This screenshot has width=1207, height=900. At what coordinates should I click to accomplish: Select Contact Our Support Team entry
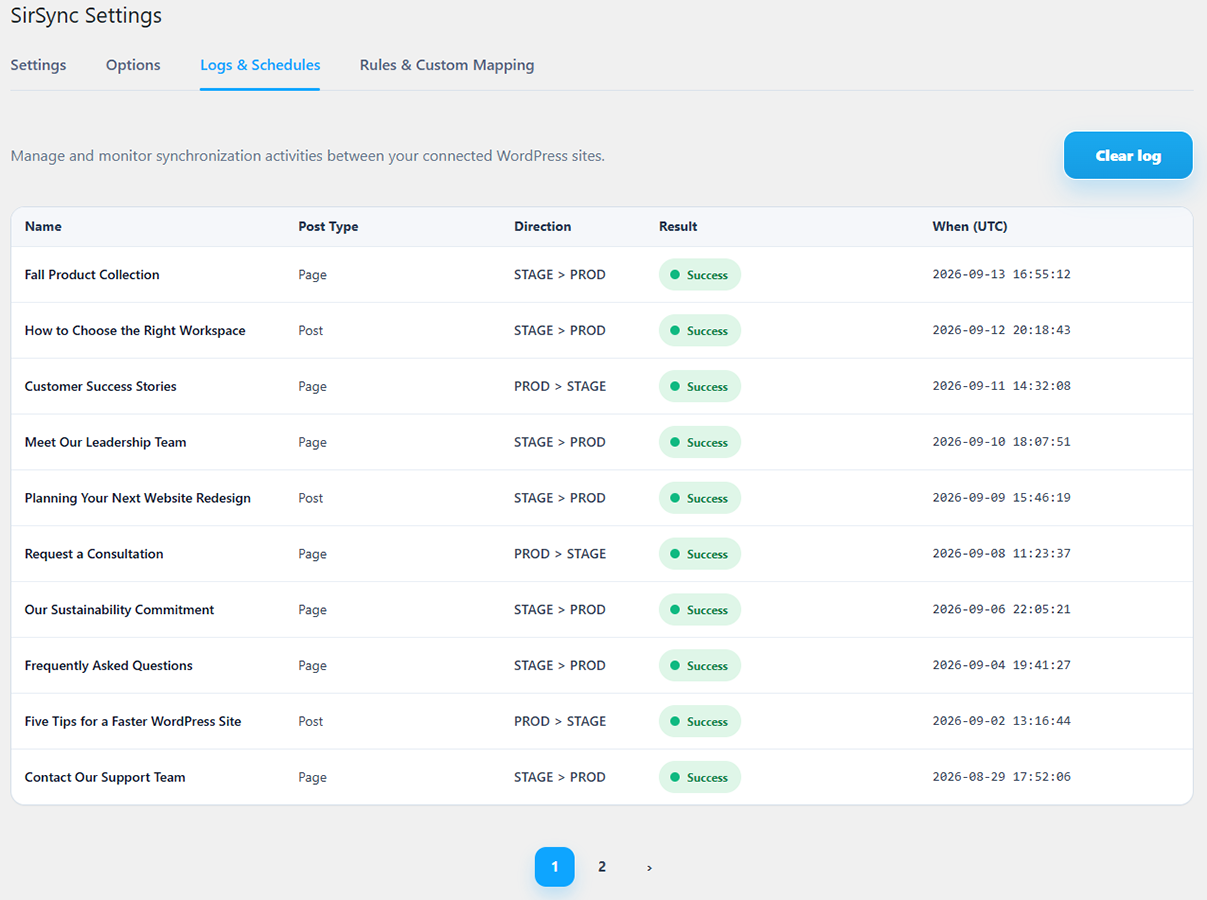coord(105,779)
